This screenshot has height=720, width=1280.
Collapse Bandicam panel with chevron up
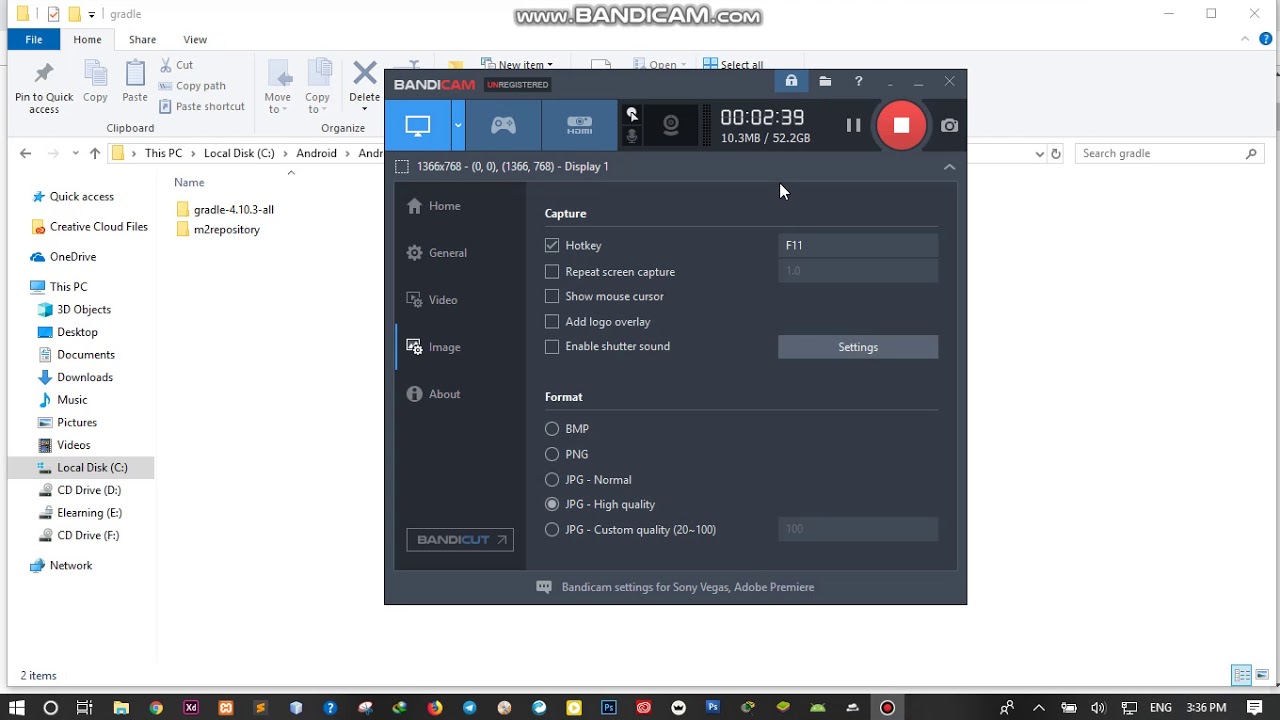click(949, 167)
